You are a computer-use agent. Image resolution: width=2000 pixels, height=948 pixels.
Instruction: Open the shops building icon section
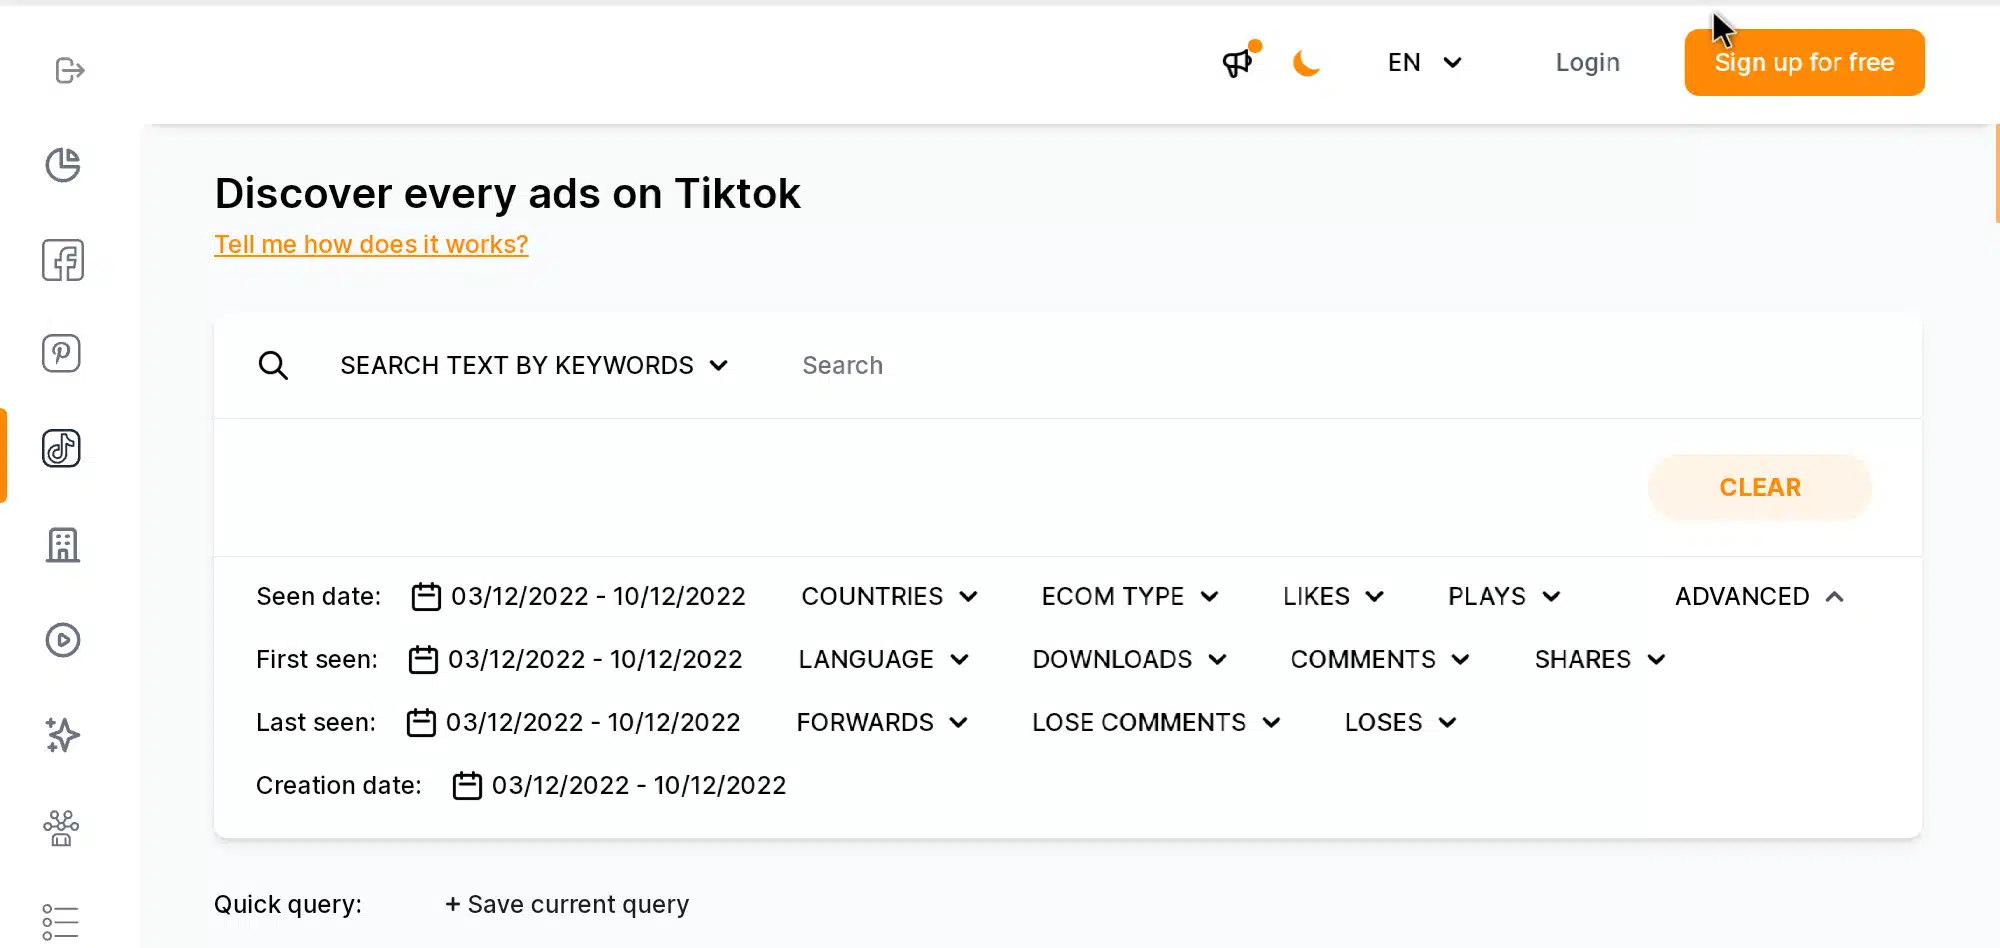point(63,545)
